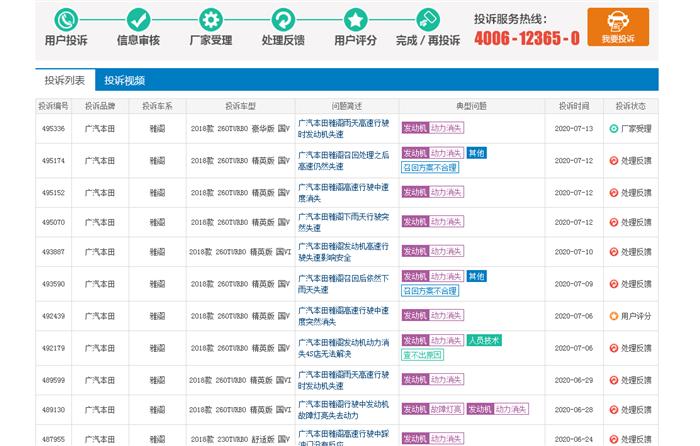Screen dimensions: 700x446
Task: Click the 发动机 故障灯亮 tag in row 489130
Action: tap(433, 409)
